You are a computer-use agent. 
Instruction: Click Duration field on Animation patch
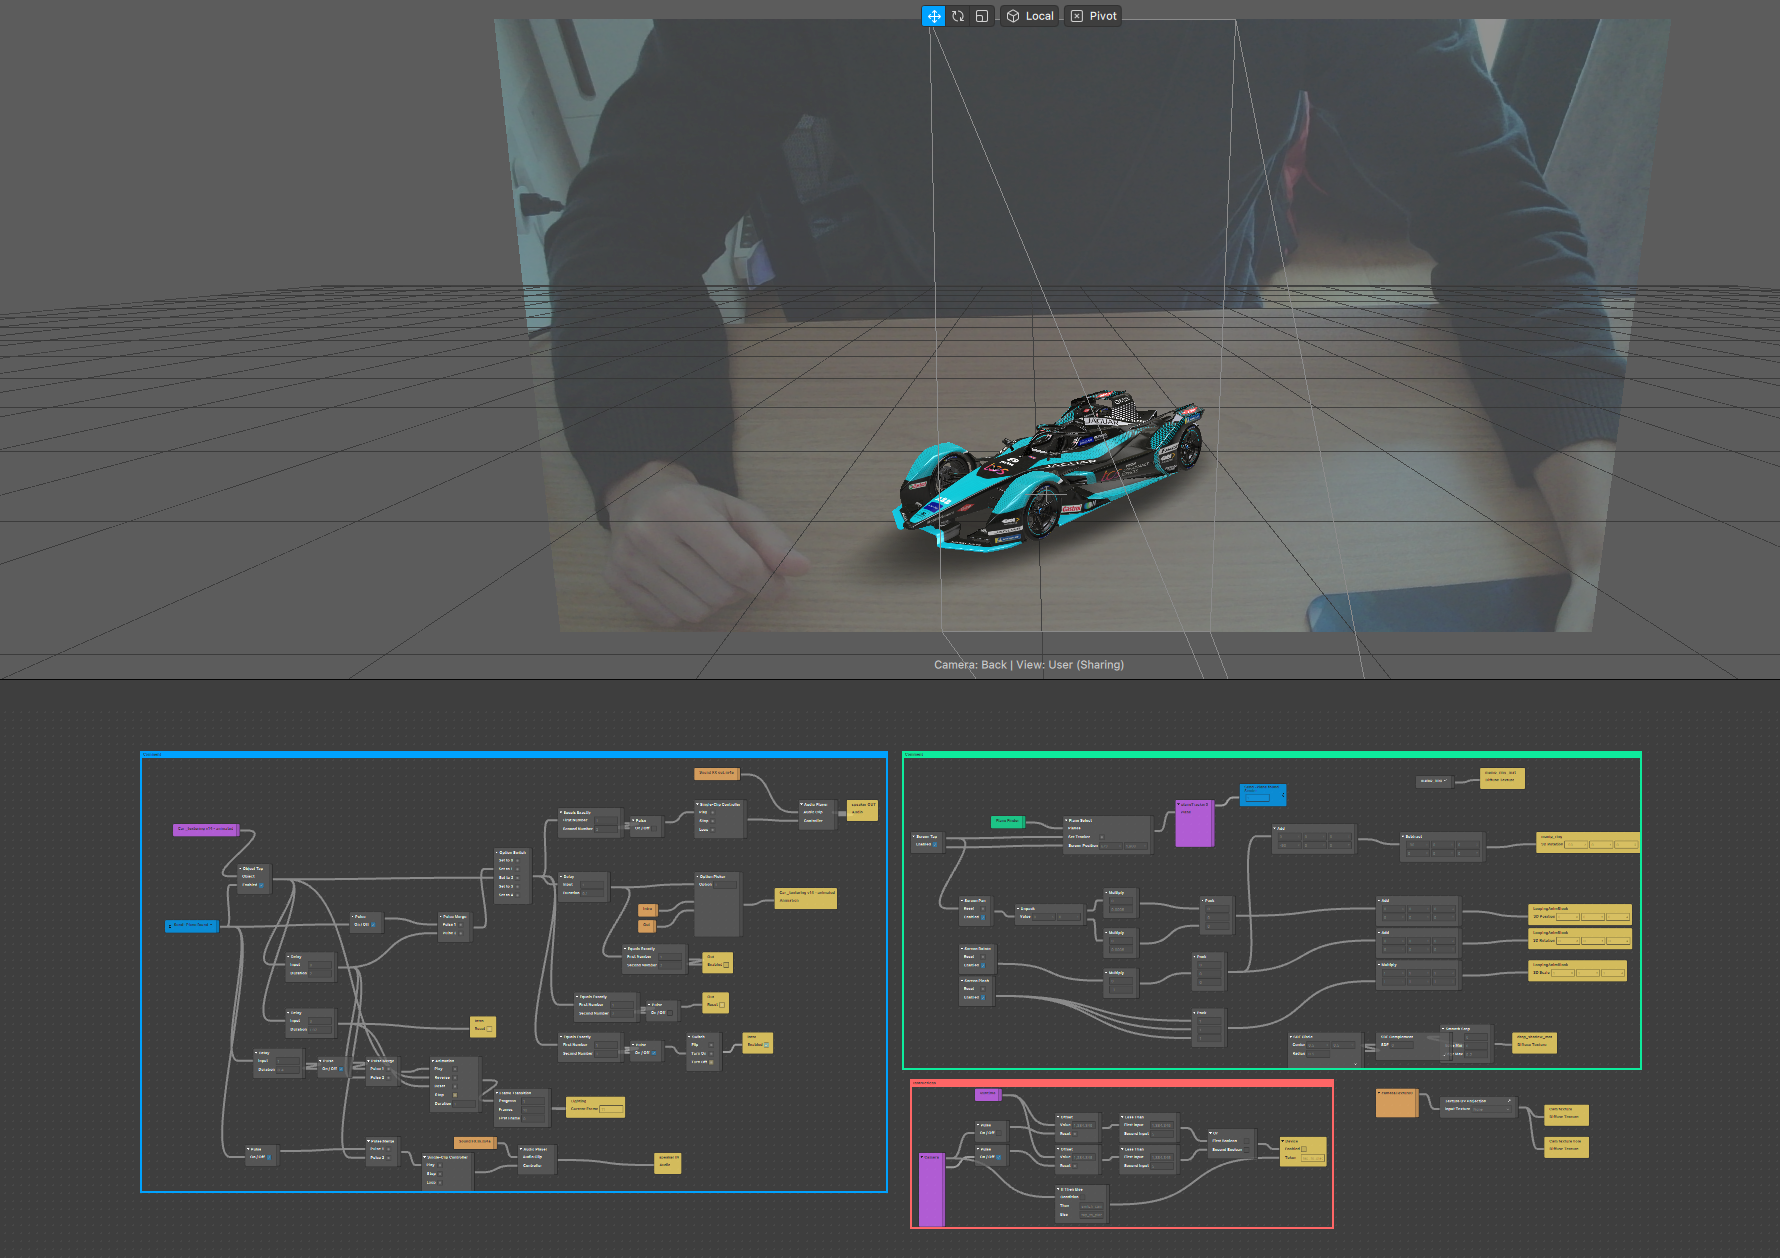pyautogui.click(x=464, y=1104)
